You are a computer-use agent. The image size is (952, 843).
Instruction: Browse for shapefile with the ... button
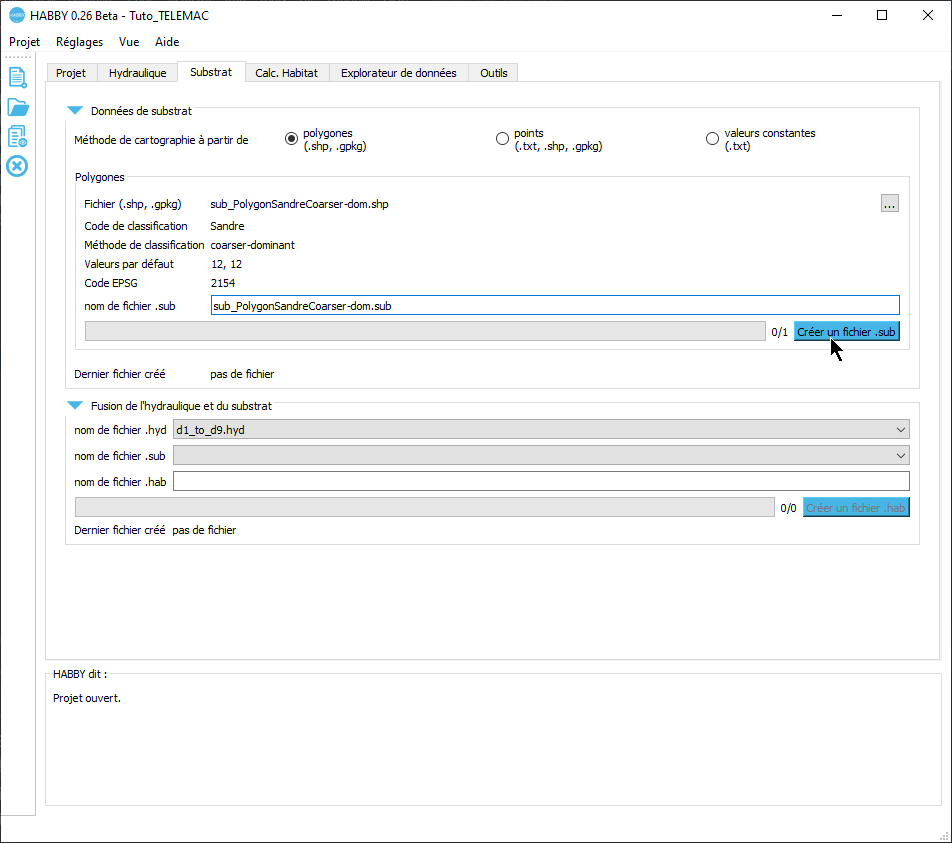click(889, 204)
